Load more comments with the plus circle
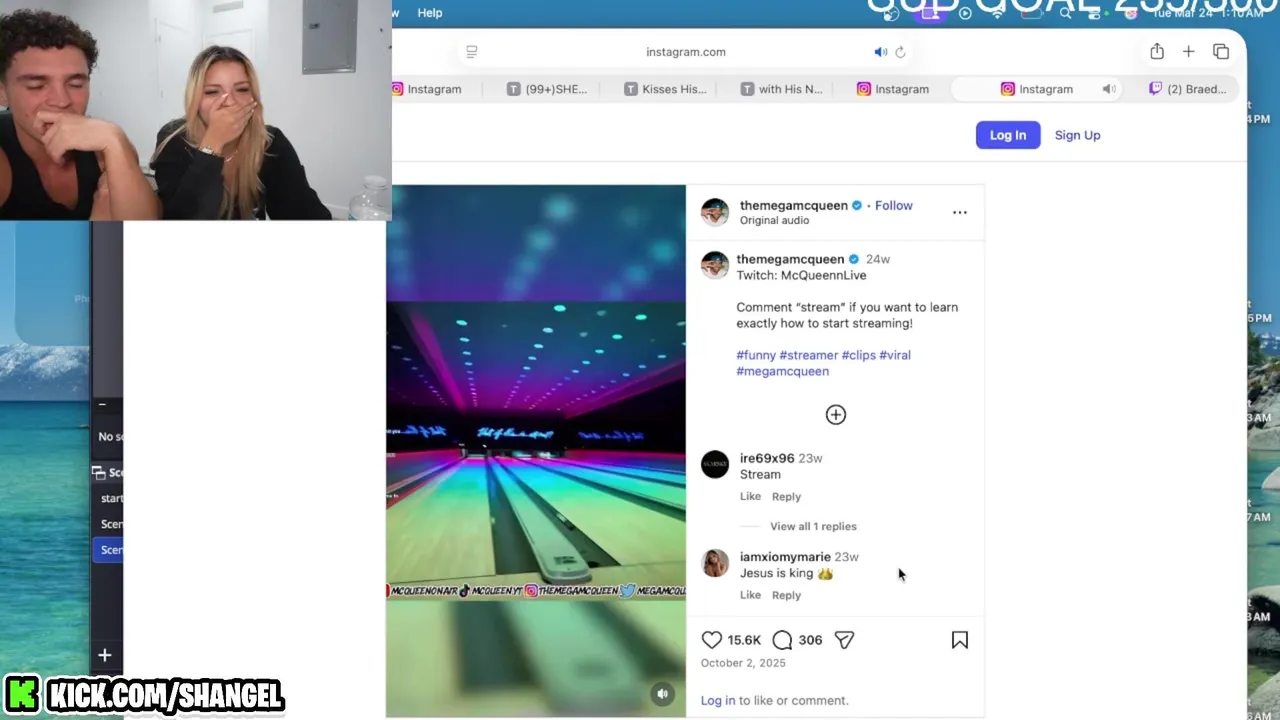The width and height of the screenshot is (1280, 720). 836,415
